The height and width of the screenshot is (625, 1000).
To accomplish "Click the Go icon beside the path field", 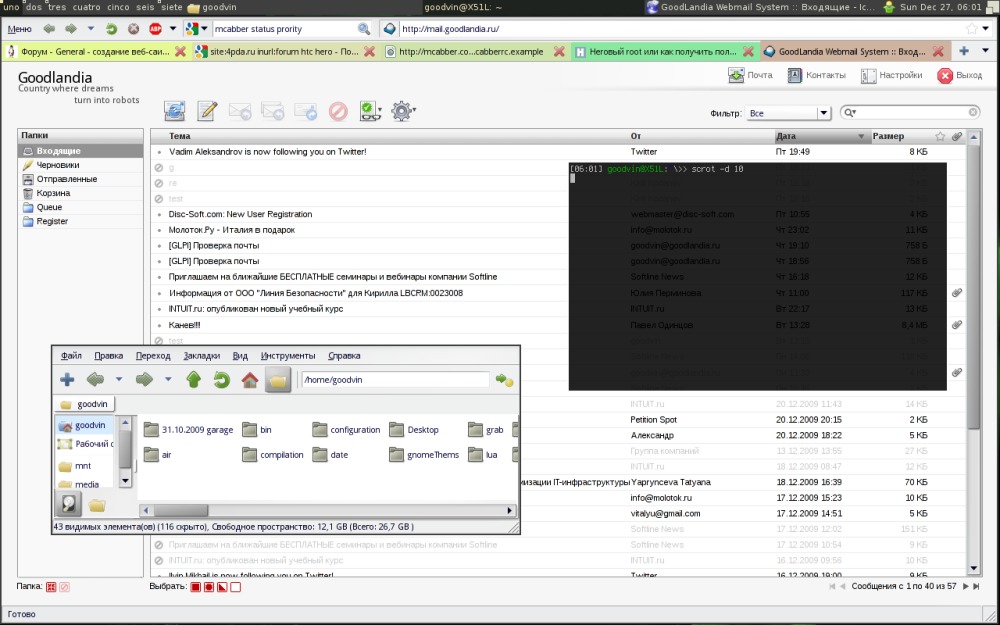I will click(504, 380).
